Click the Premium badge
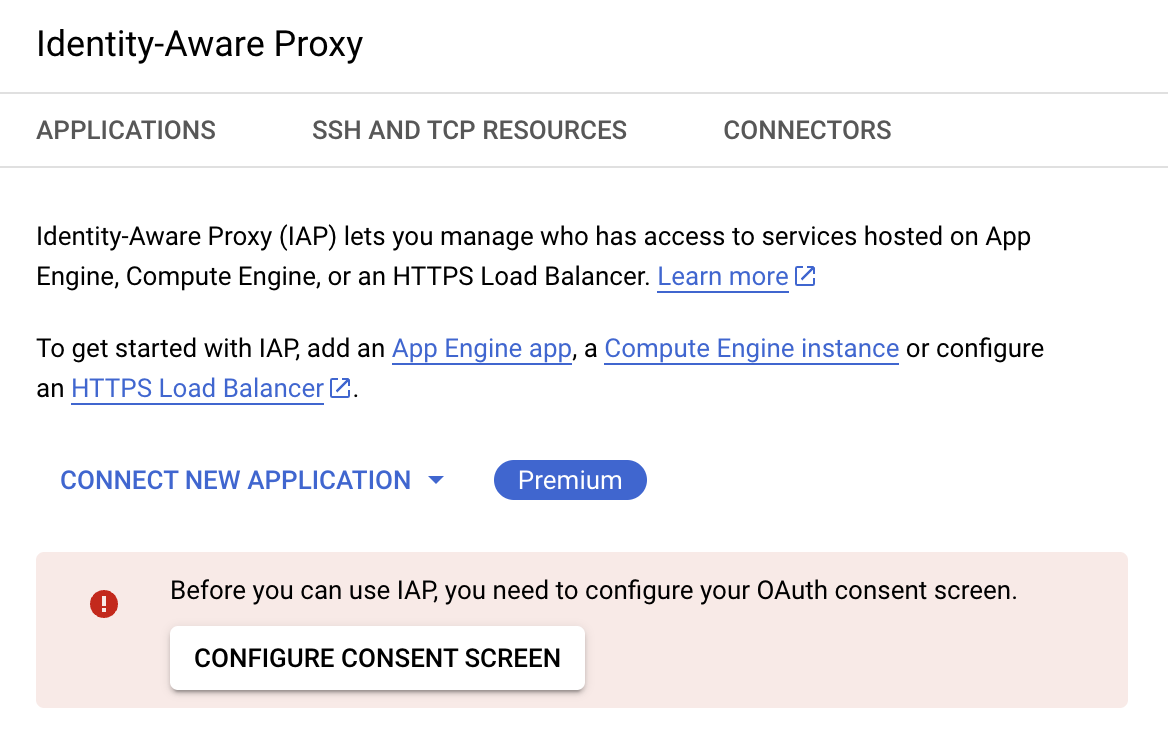This screenshot has height=740, width=1168. tap(570, 480)
